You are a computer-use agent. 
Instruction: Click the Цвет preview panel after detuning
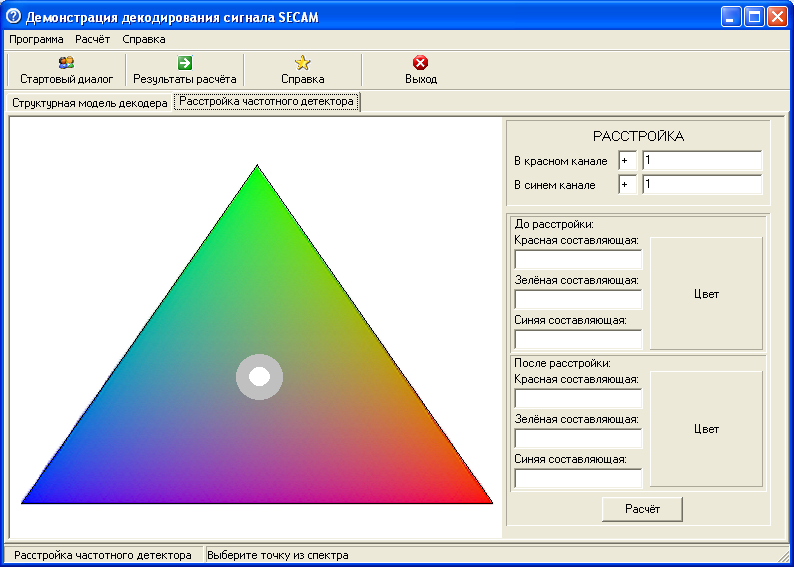[x=706, y=429]
